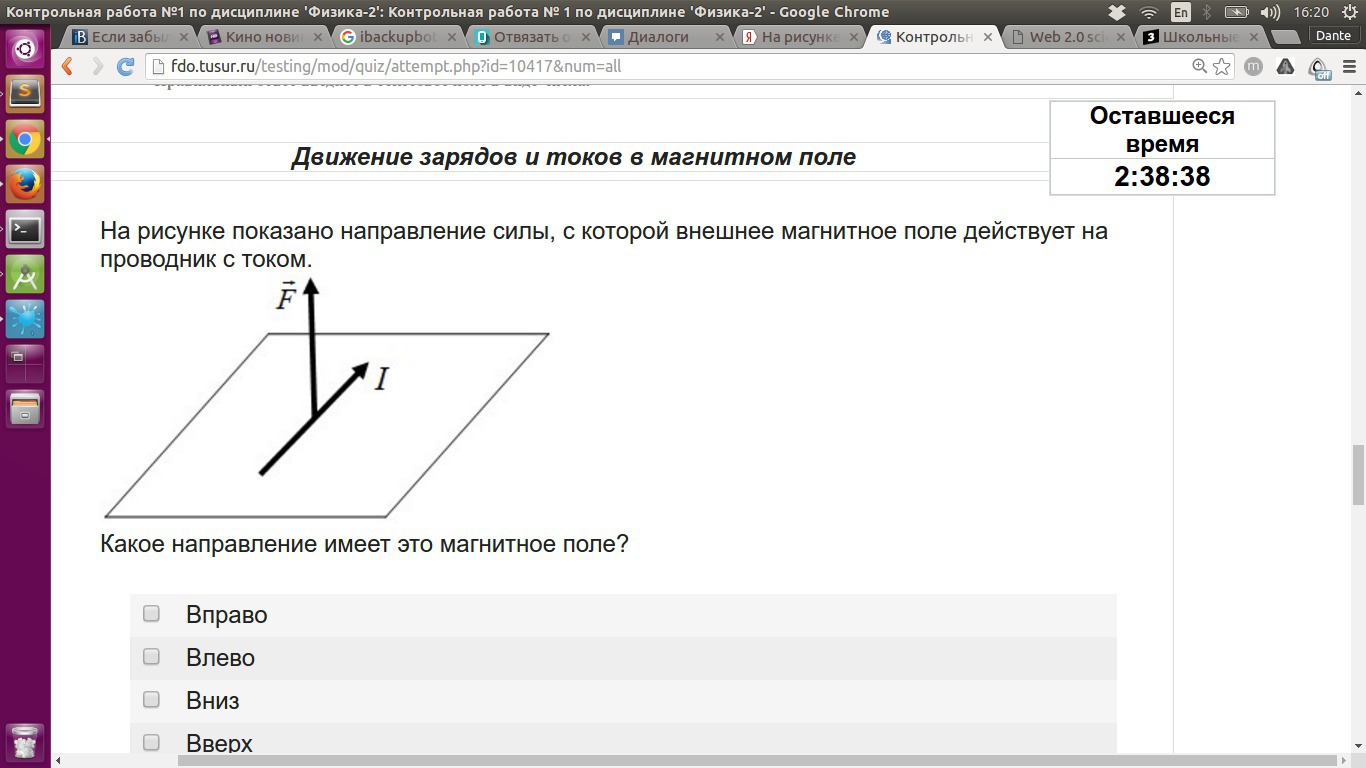Click question text 'Какое направление имеет это магнитное поле?'
This screenshot has height=768, width=1366.
[x=364, y=545]
